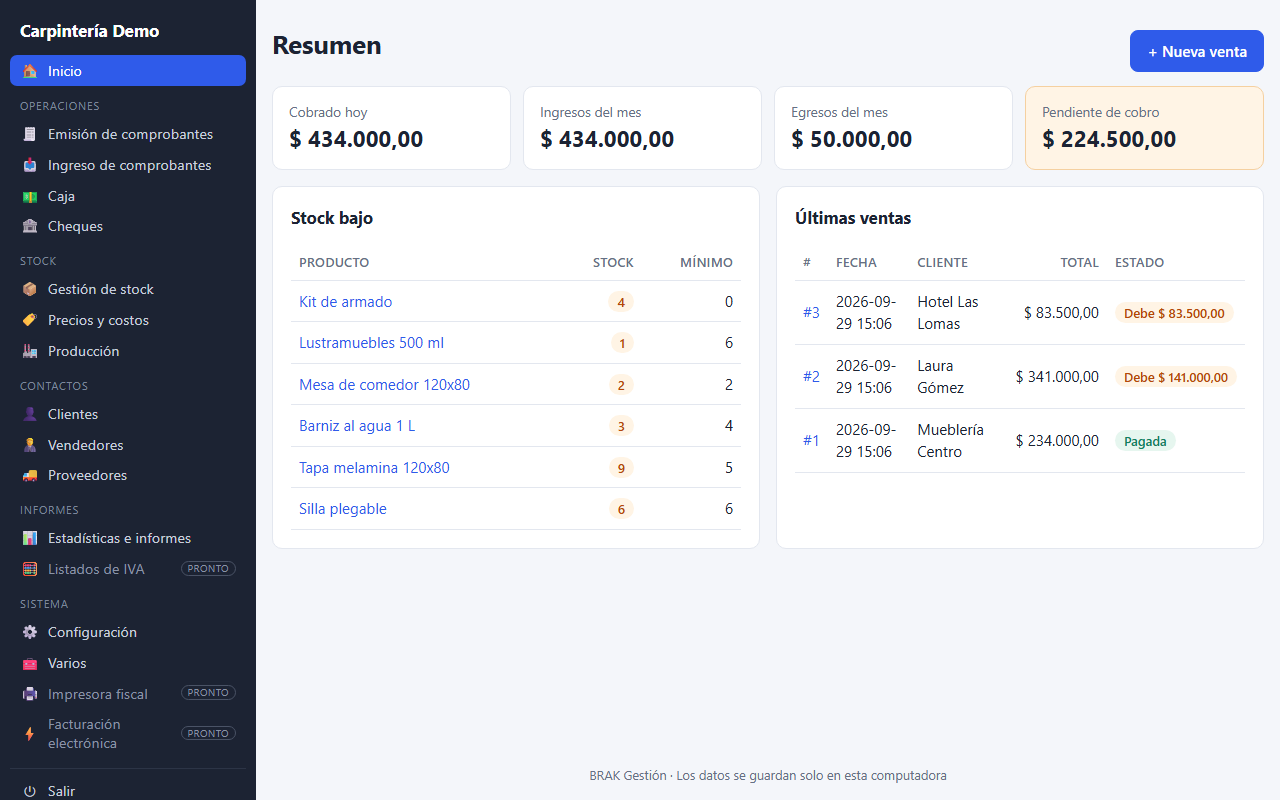The image size is (1280, 800).
Task: Open the Tapa melamina 120x80 product
Action: click(374, 468)
